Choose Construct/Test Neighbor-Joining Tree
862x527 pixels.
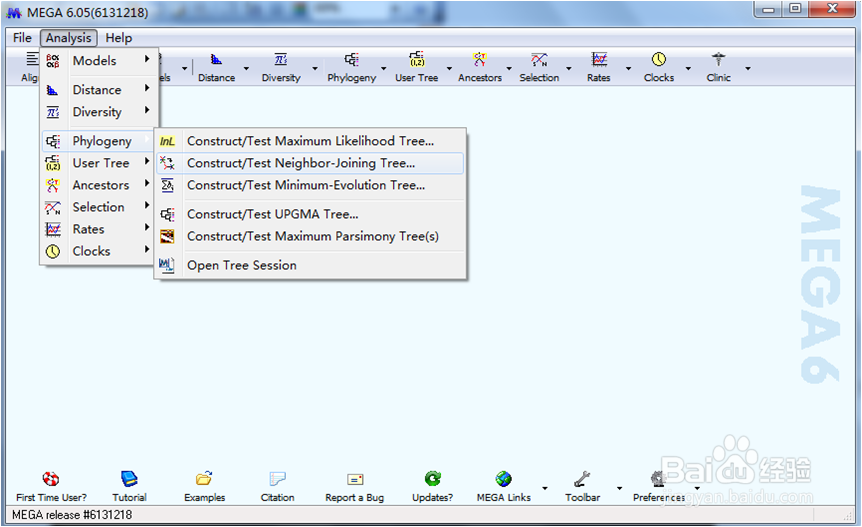point(310,163)
